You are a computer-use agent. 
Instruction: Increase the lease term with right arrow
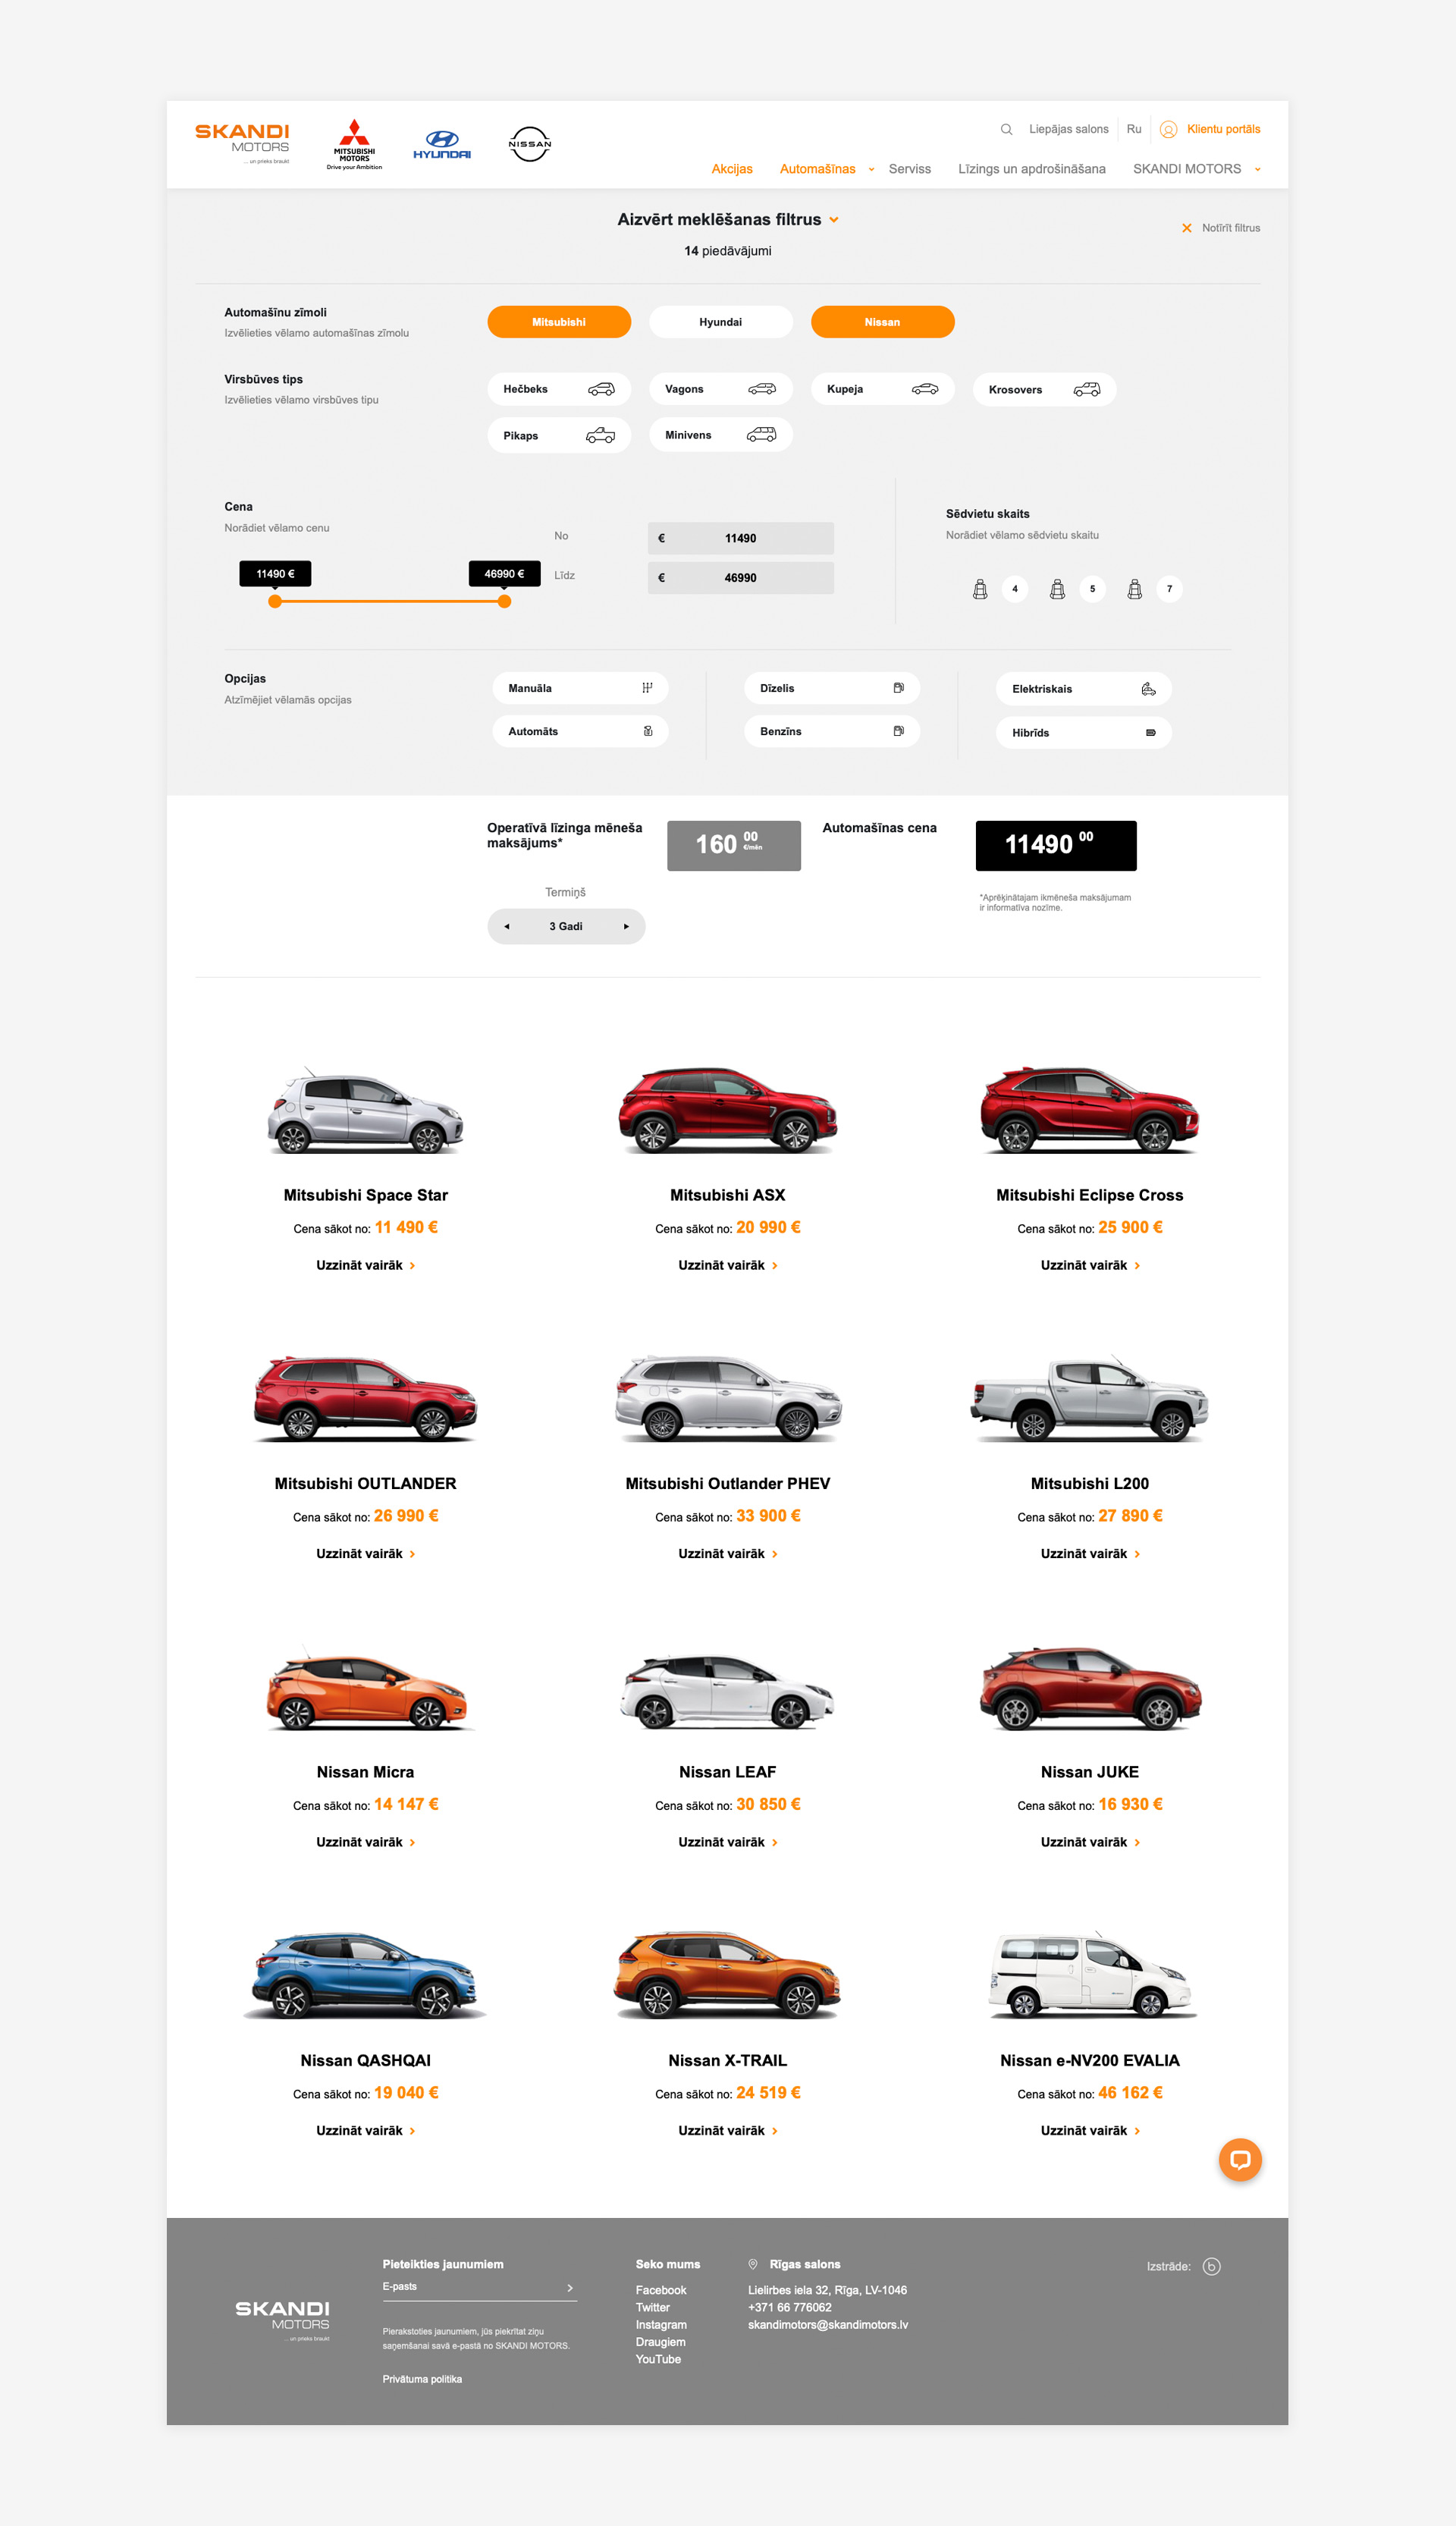(x=626, y=926)
